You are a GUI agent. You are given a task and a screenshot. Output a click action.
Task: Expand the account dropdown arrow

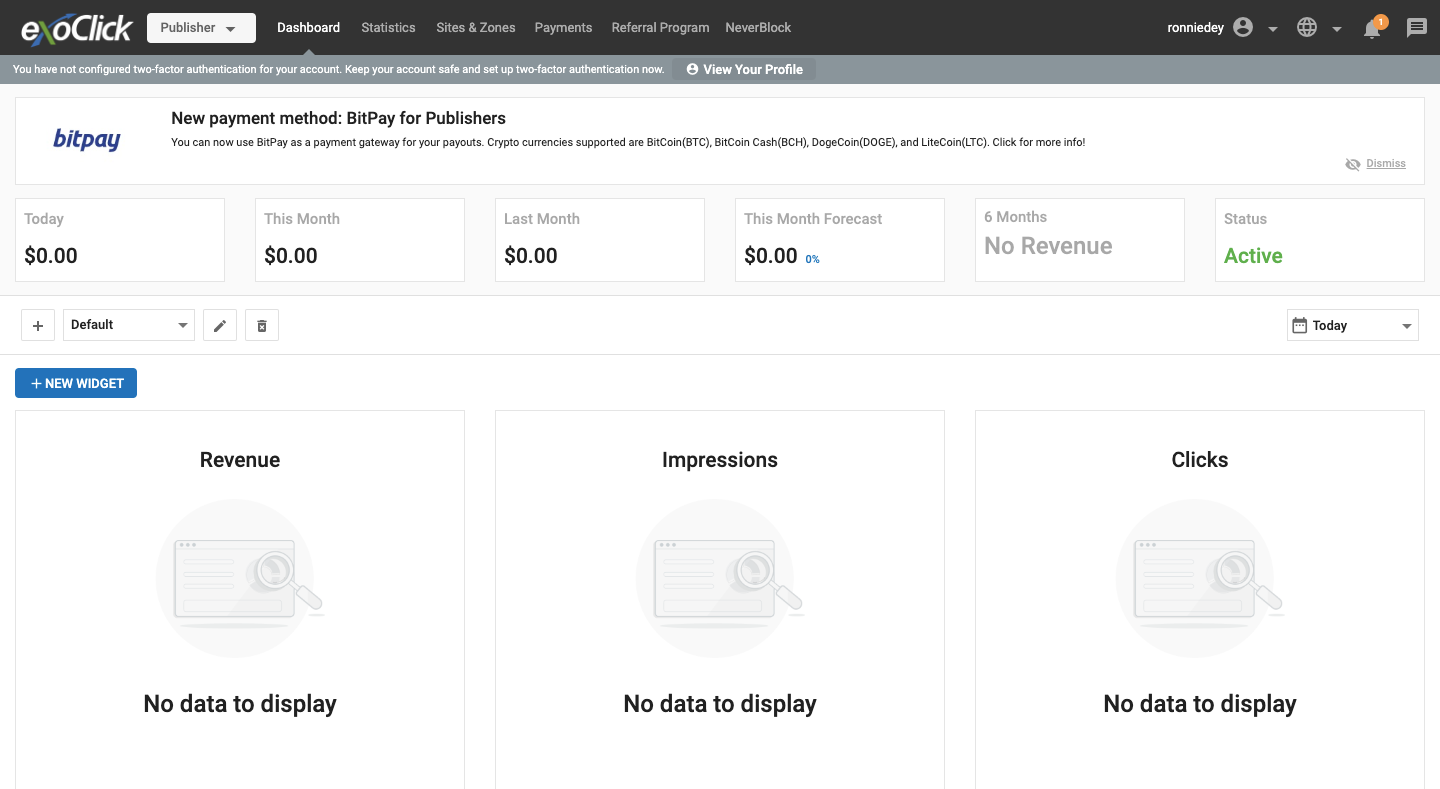1273,29
